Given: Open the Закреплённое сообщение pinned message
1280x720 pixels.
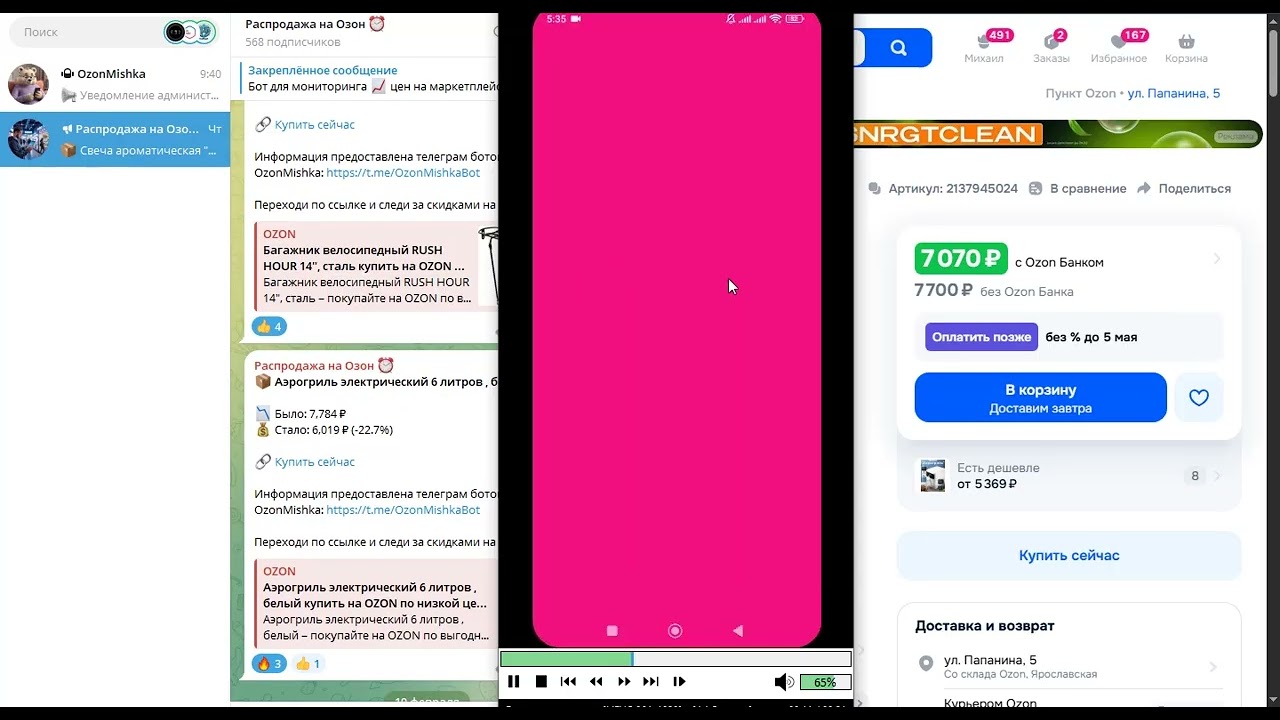Looking at the screenshot, I should (x=368, y=79).
